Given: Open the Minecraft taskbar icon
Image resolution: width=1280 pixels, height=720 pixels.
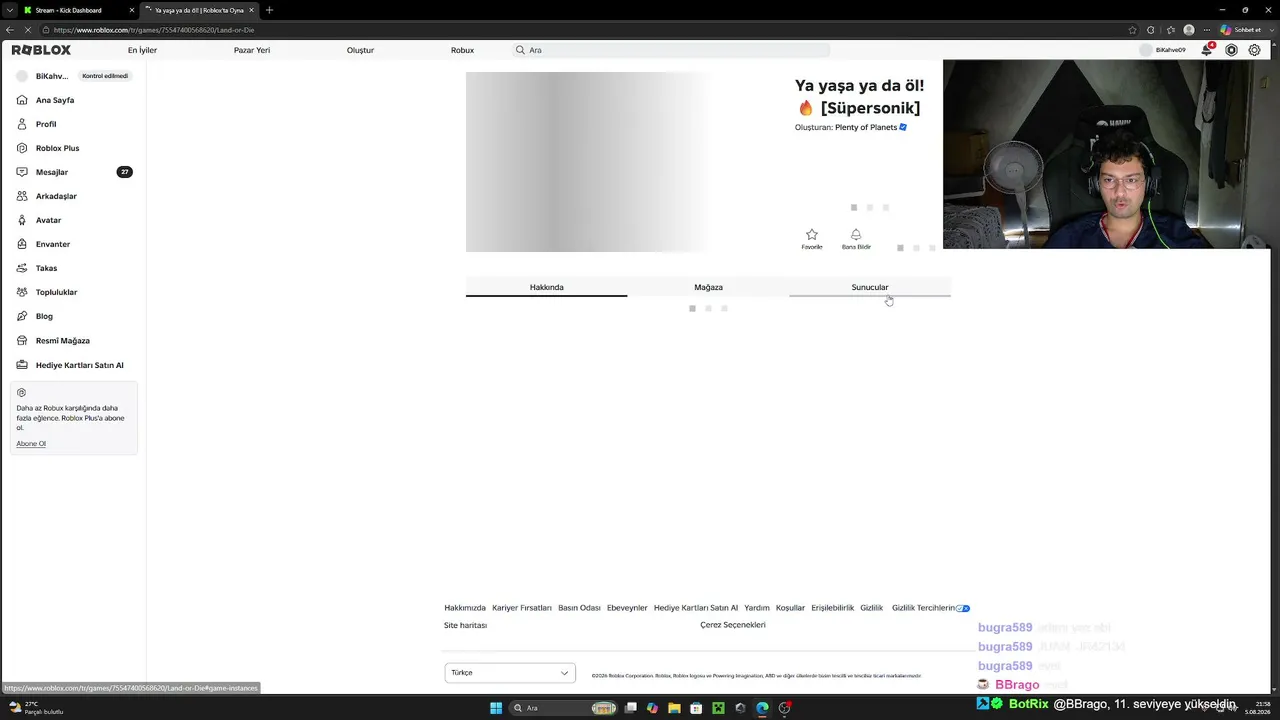Looking at the screenshot, I should [x=718, y=708].
